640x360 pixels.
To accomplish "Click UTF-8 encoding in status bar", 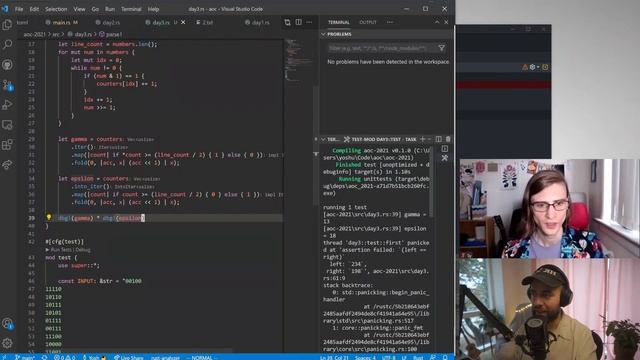I will (x=389, y=358).
